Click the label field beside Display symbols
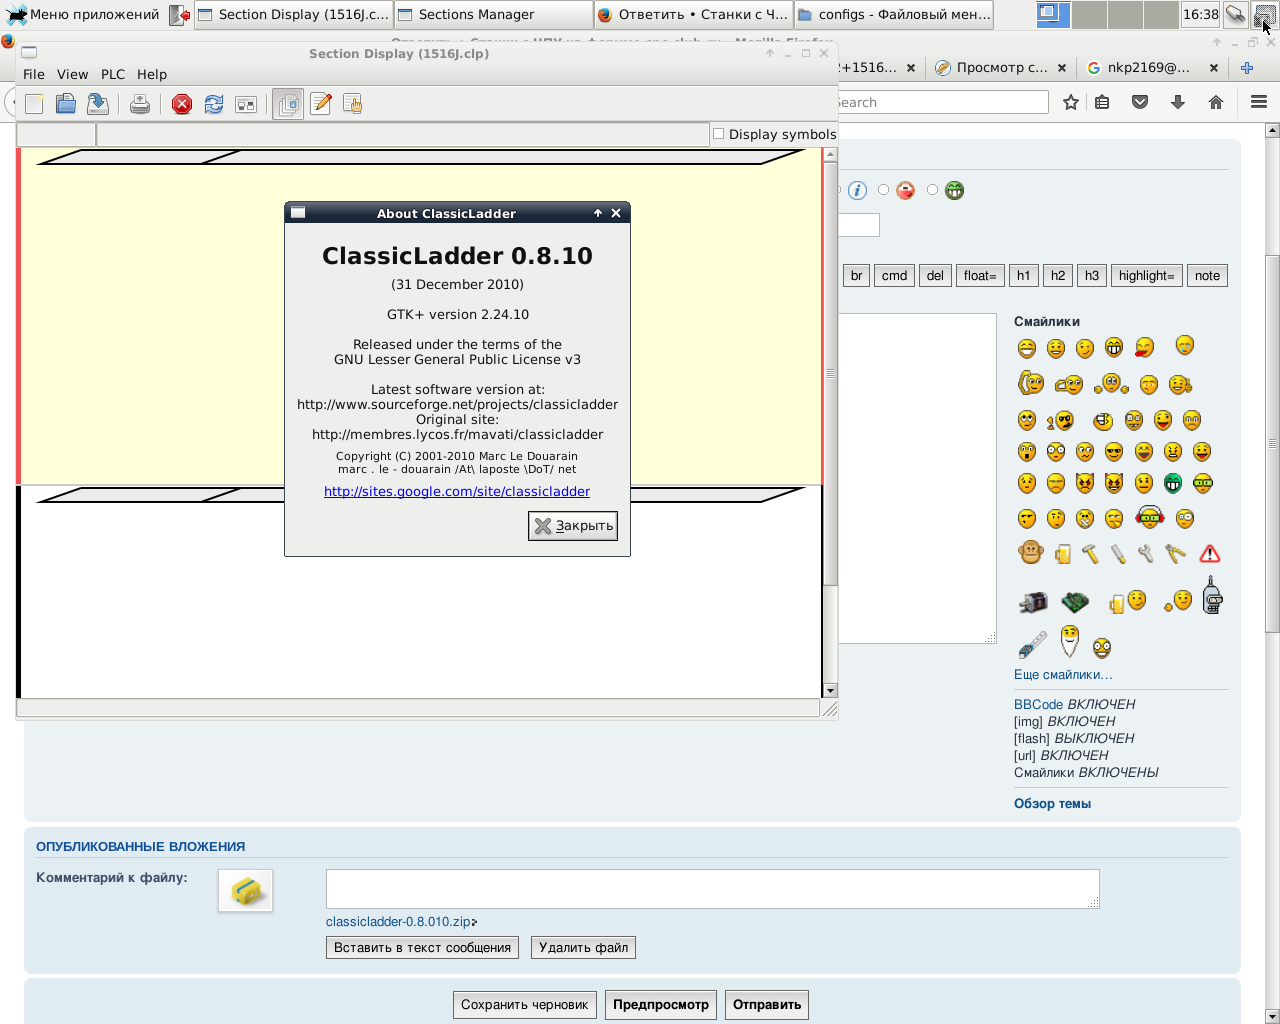The height and width of the screenshot is (1024, 1280). tap(403, 134)
